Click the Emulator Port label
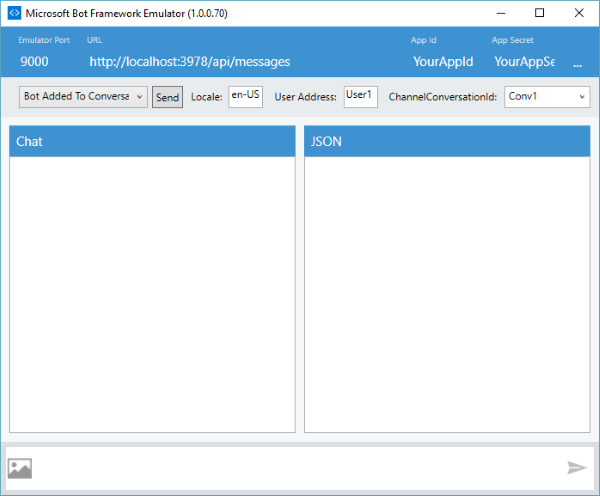 (44, 40)
